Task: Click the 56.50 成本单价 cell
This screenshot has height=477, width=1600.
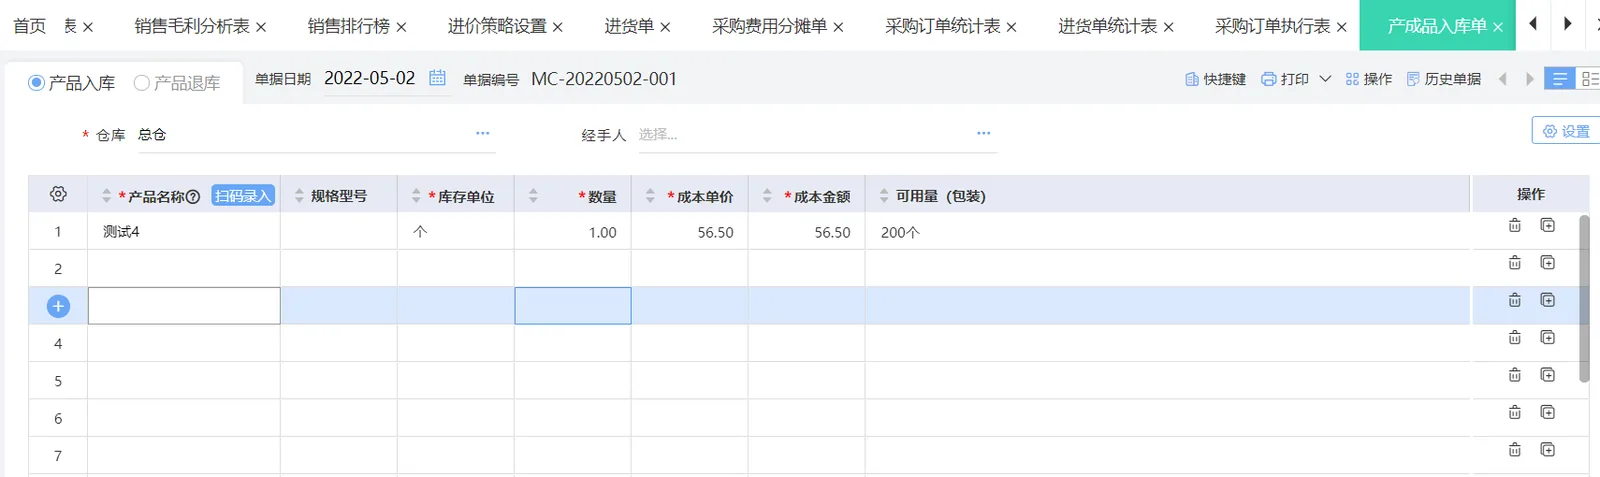Action: coord(690,231)
